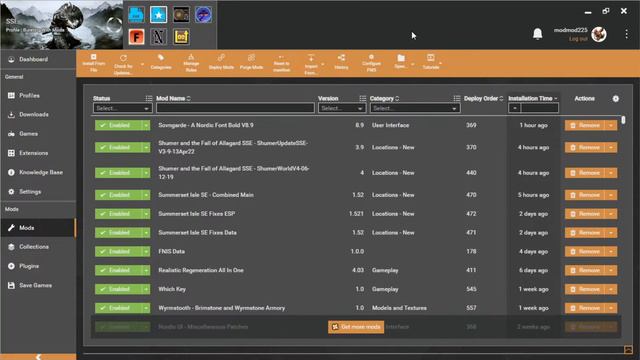The image size is (640, 360).
Task: Toggle Enabled for Which Key mod
Action: (x=118, y=289)
